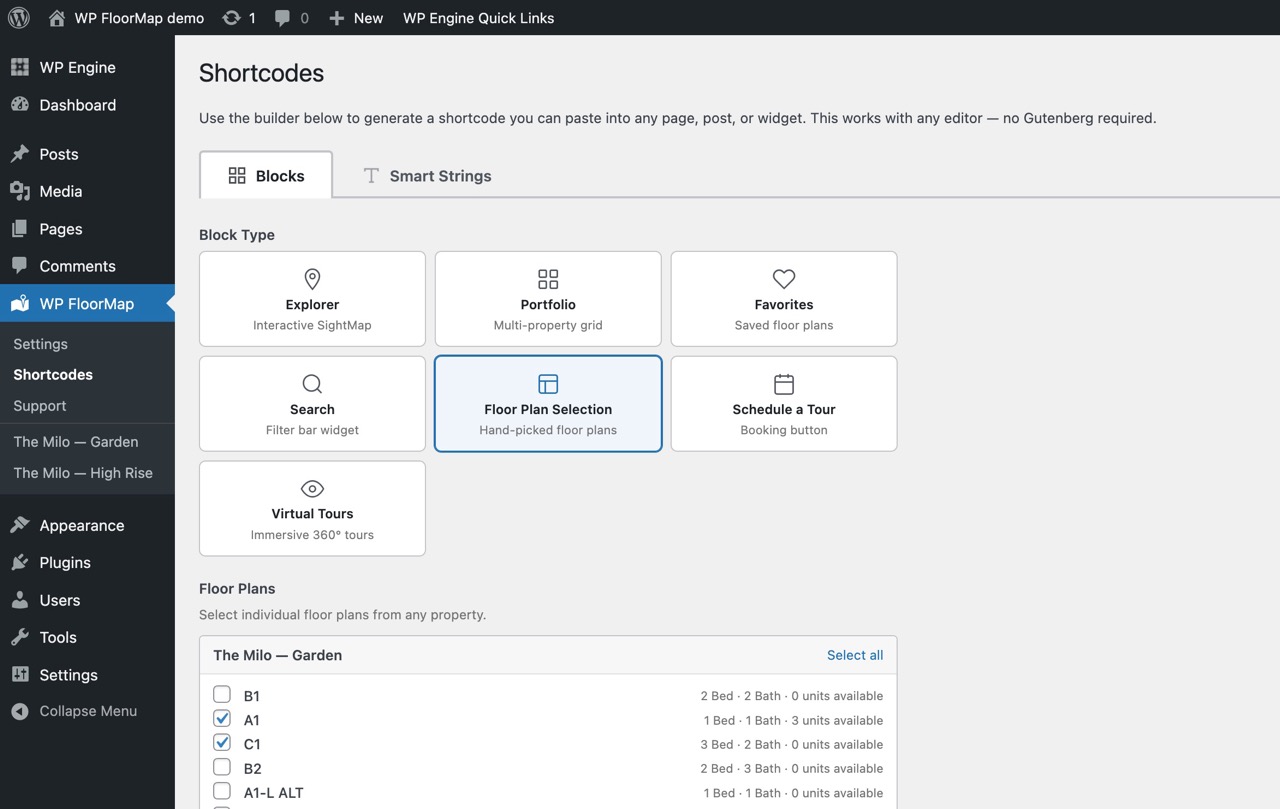Enable the A1-L ALT floor plan
This screenshot has width=1280, height=809.
(x=221, y=790)
